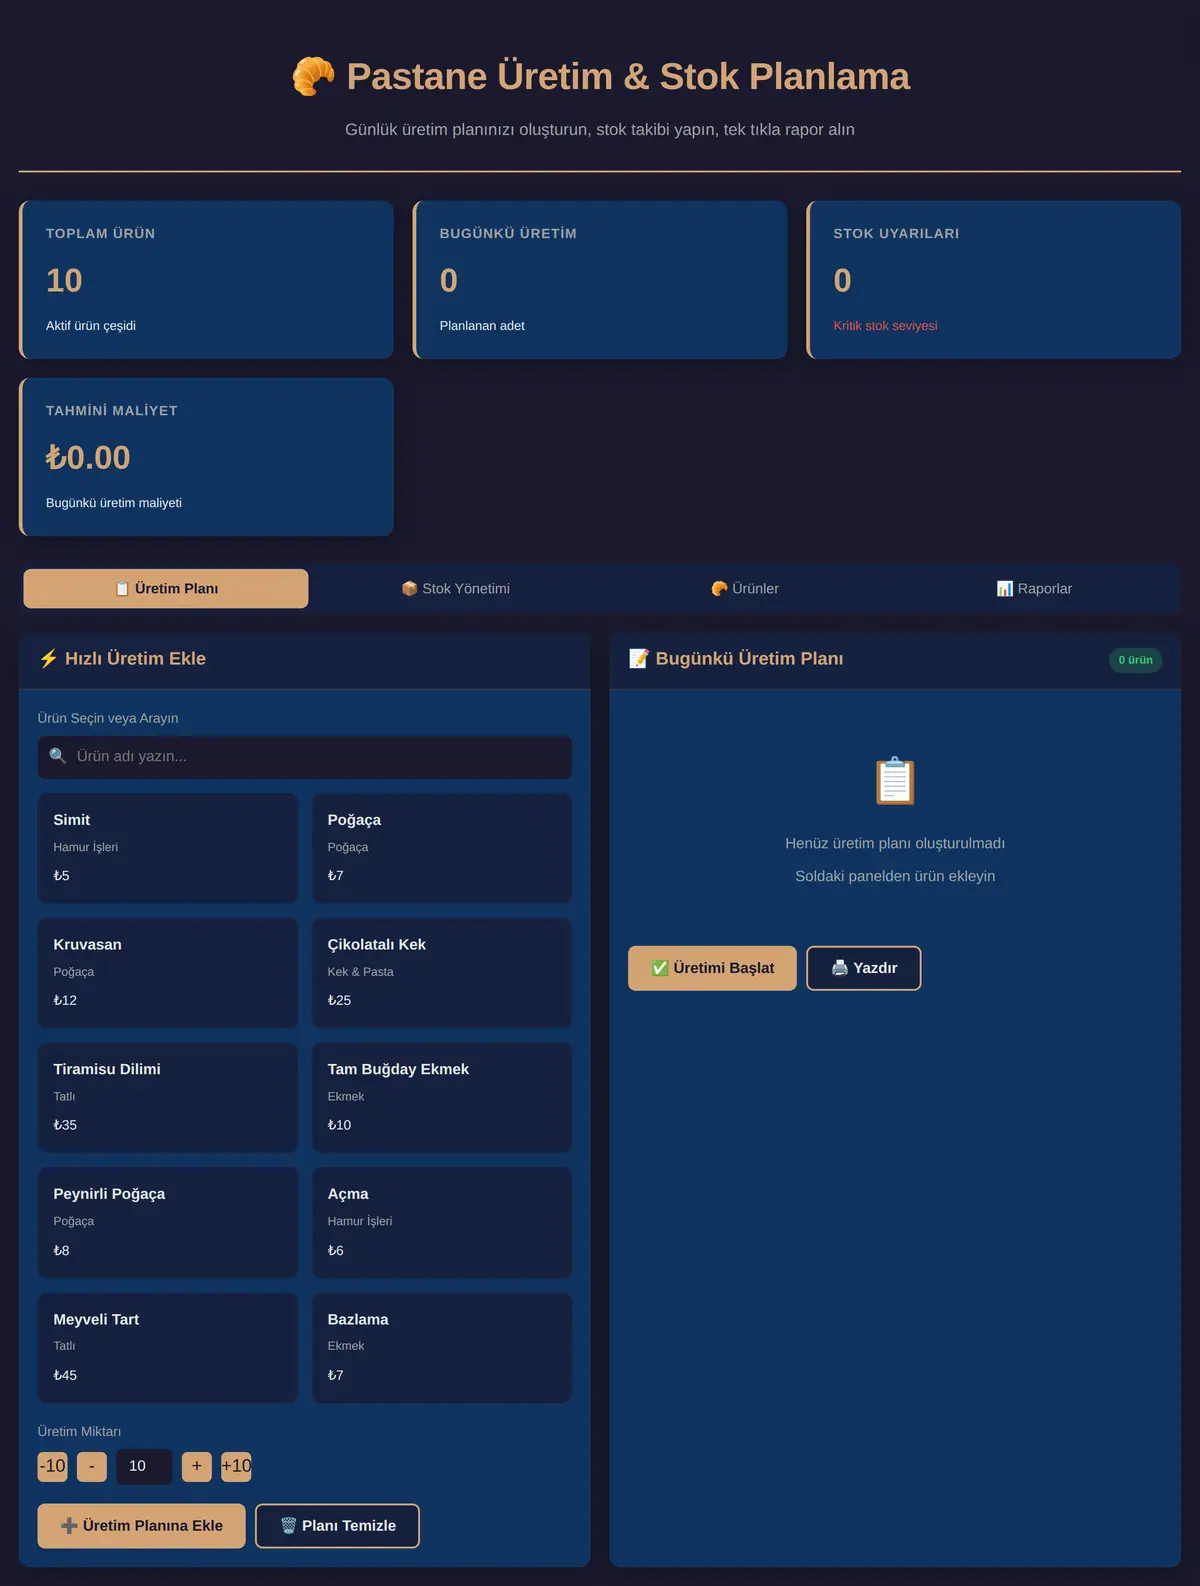The height and width of the screenshot is (1586, 1200).
Task: Click the memo icon beside Bugünkü Üretim Planı
Action: coord(638,658)
